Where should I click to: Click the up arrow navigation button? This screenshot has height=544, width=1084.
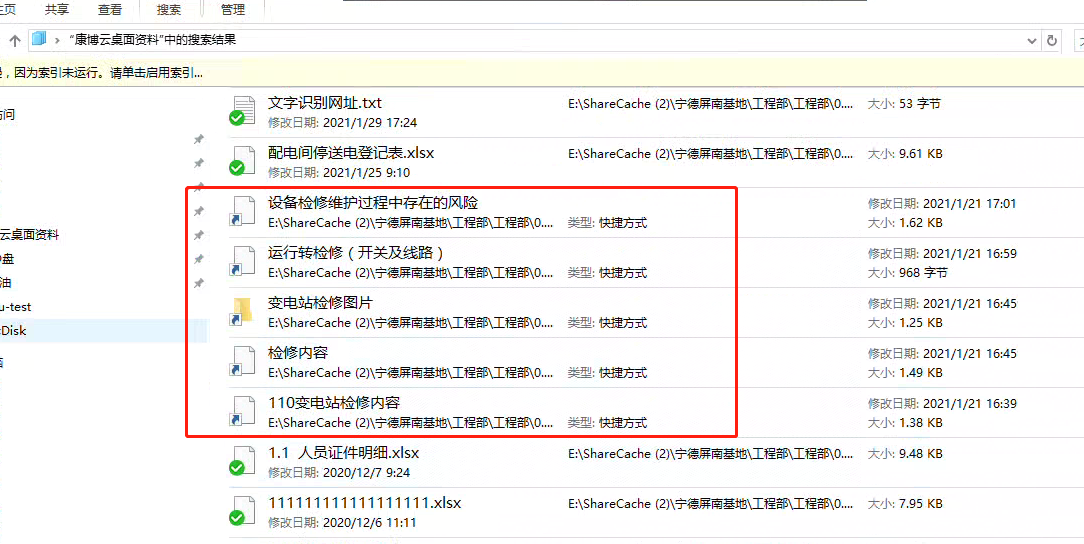15,40
